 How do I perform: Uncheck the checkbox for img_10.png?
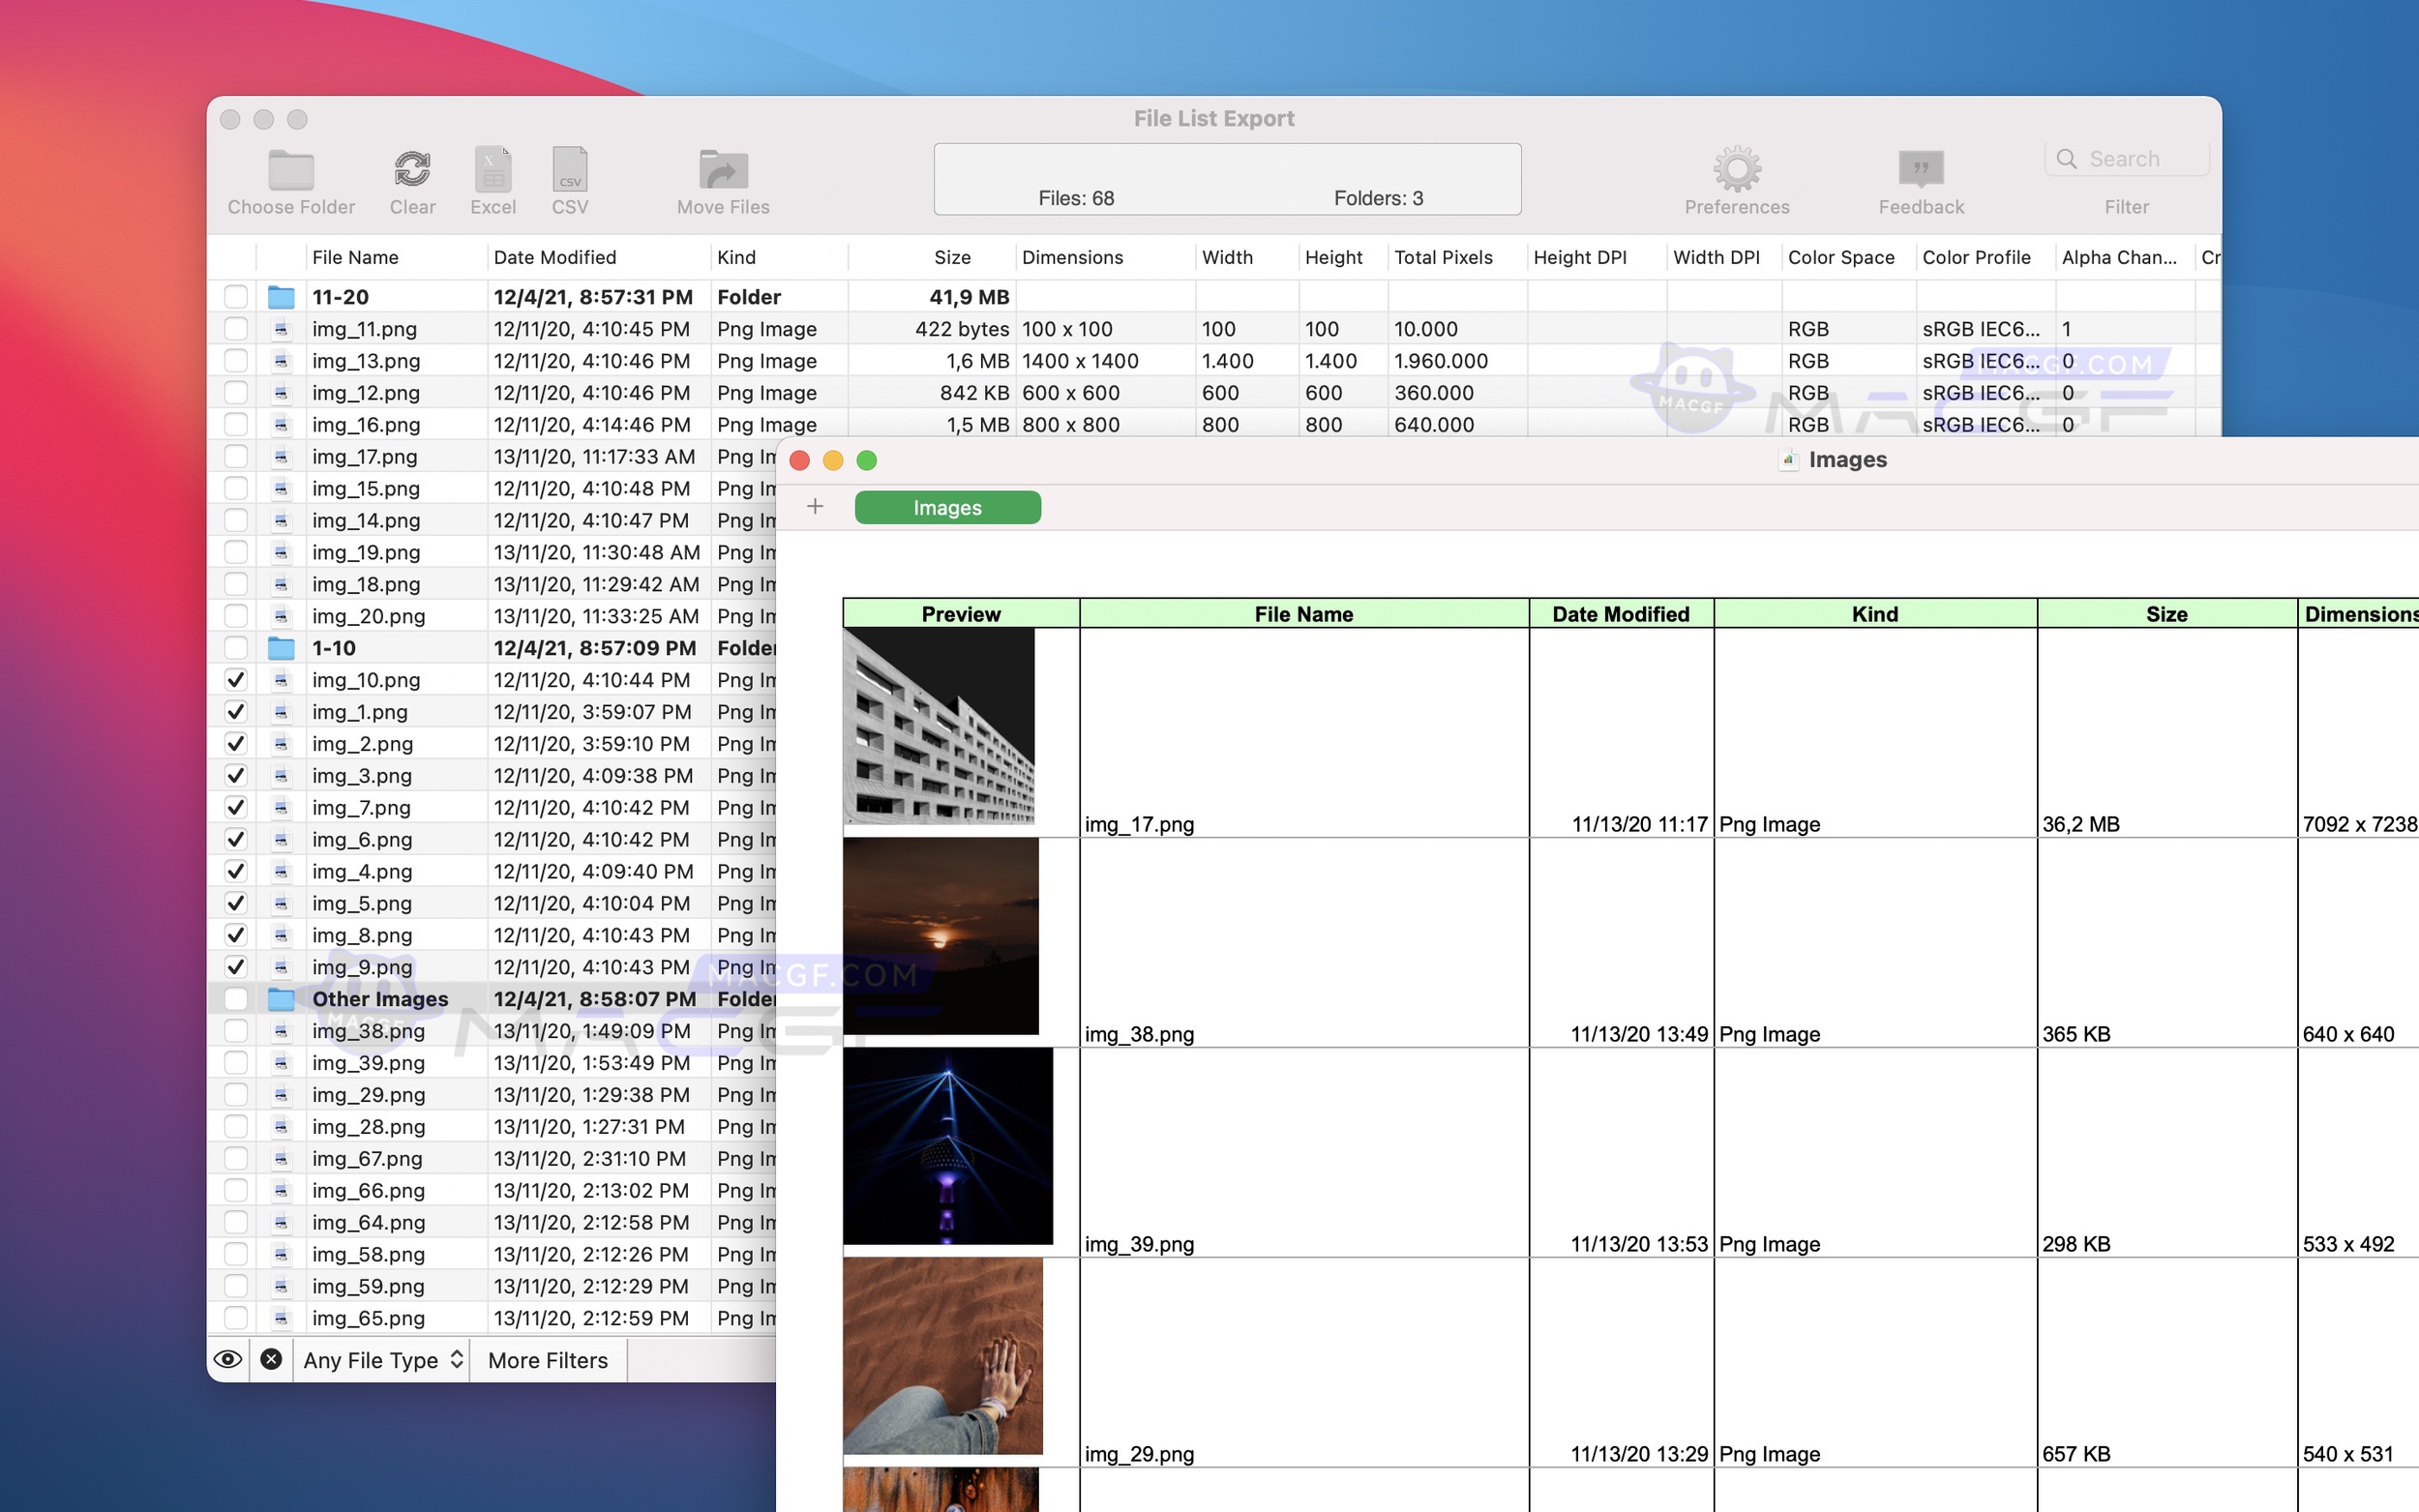(x=236, y=679)
